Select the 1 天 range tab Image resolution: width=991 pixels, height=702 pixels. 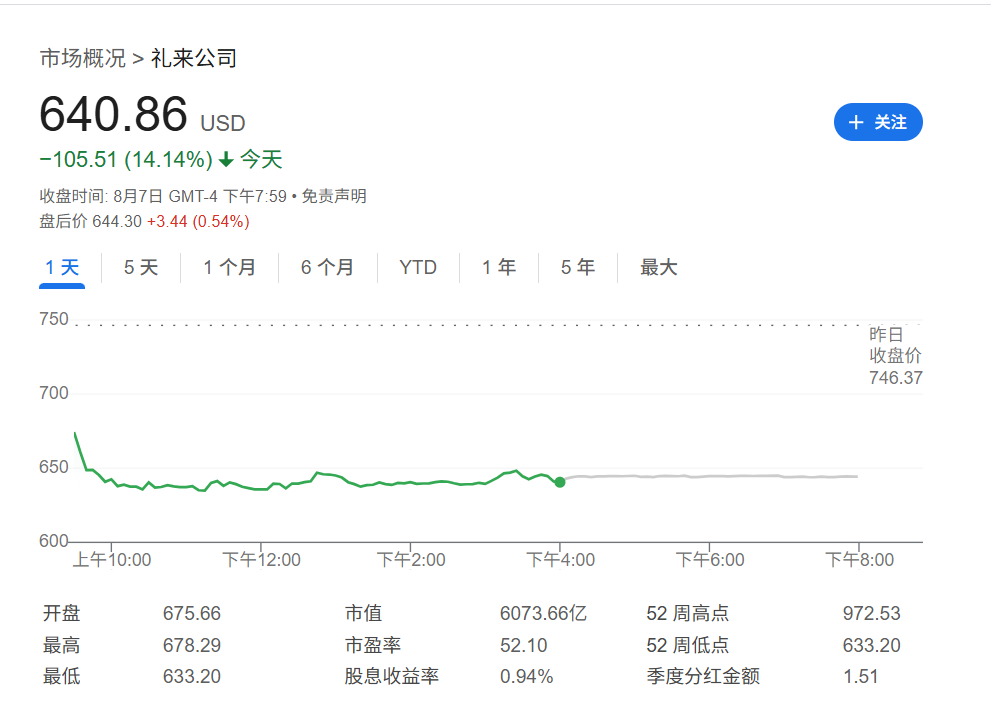click(x=62, y=267)
